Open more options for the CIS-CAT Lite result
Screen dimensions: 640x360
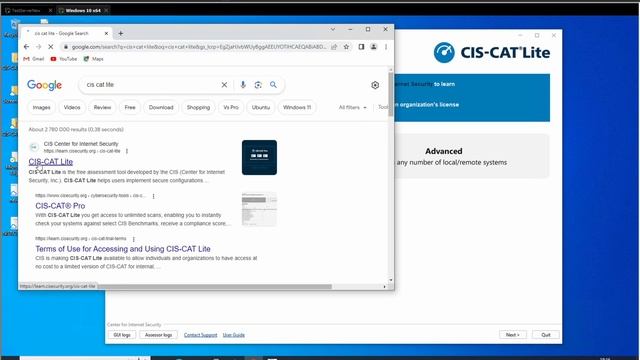pos(127,151)
